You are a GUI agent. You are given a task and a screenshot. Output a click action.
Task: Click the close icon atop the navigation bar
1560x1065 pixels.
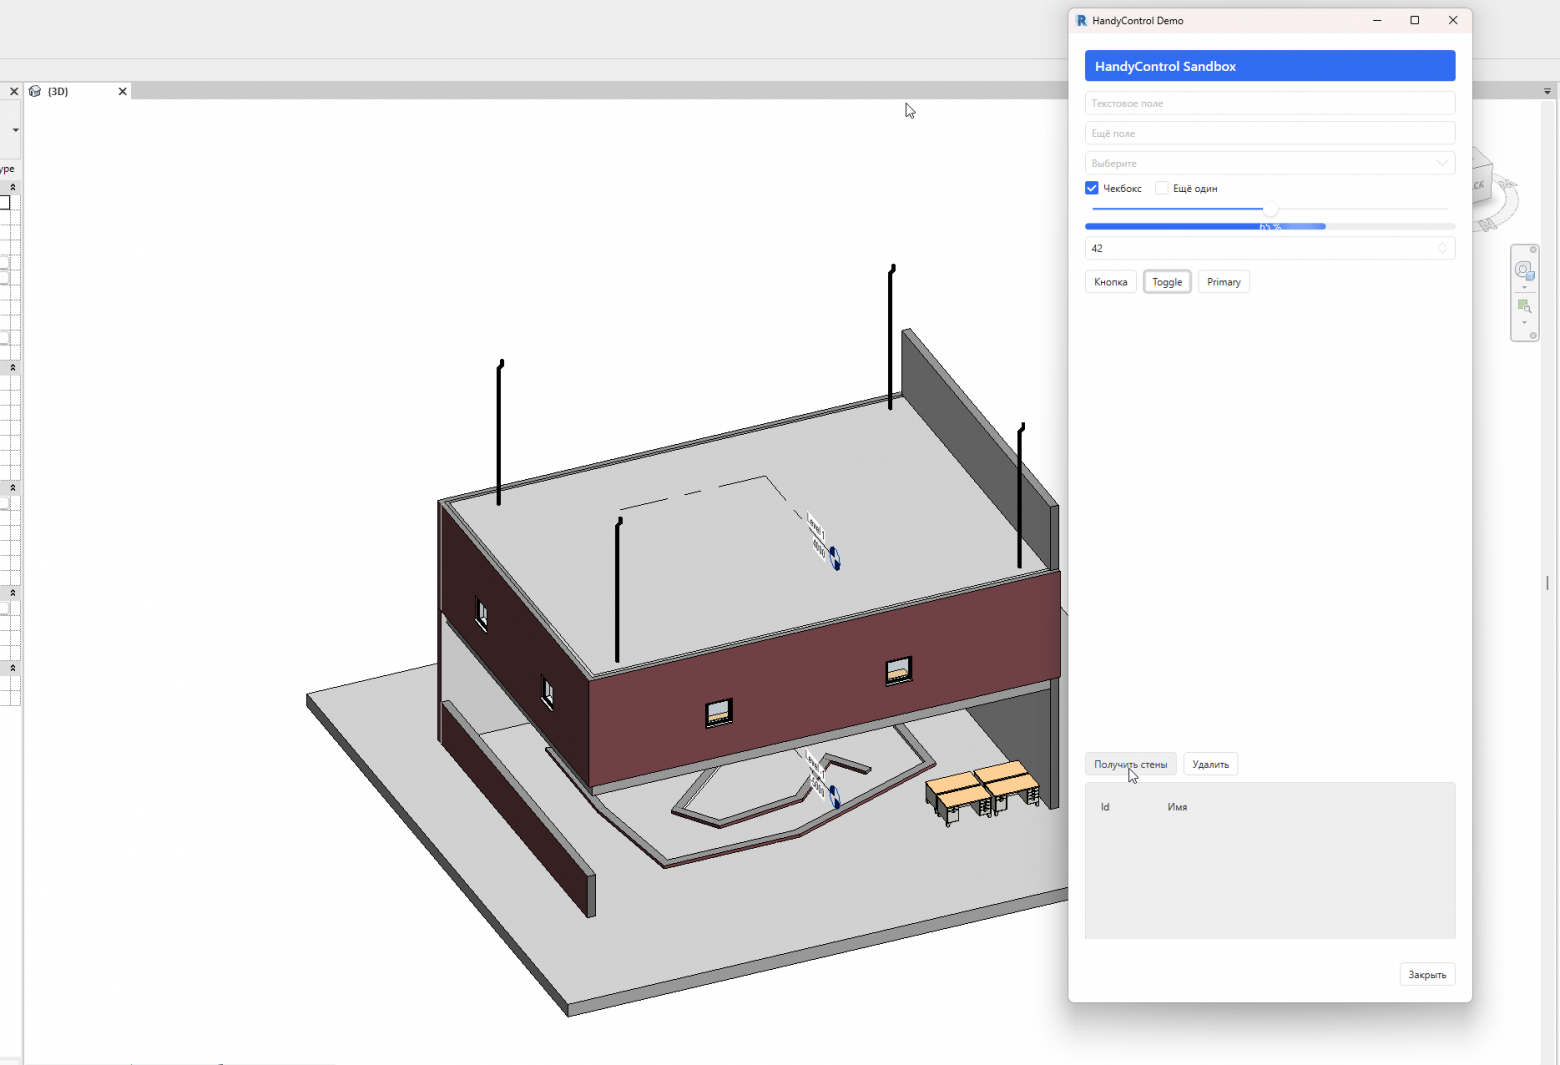click(x=1533, y=249)
